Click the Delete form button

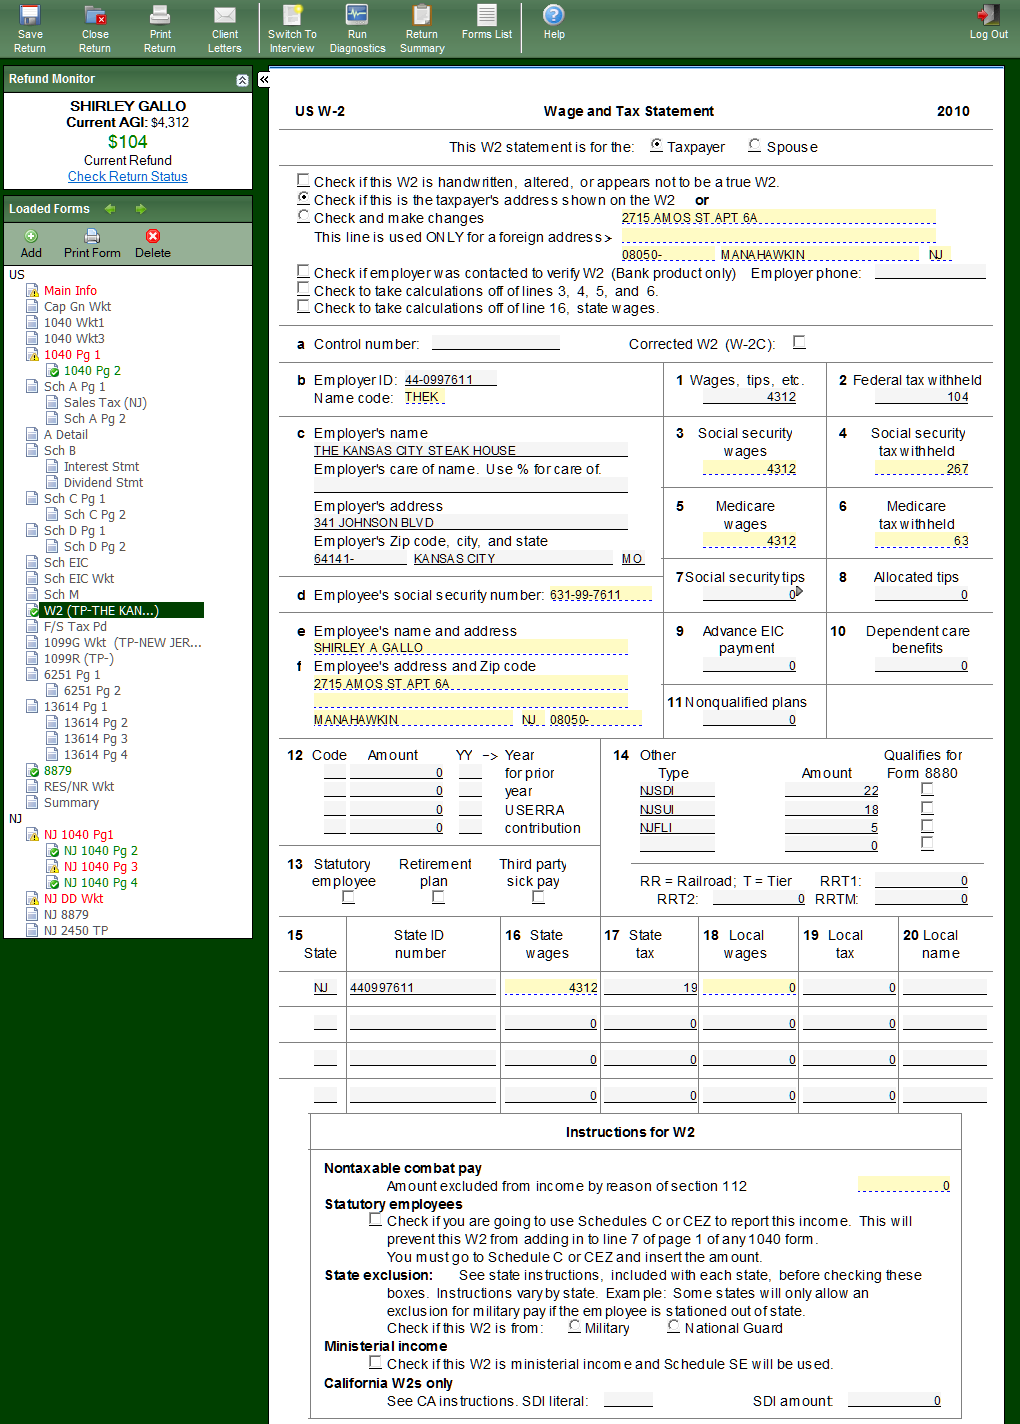point(152,243)
